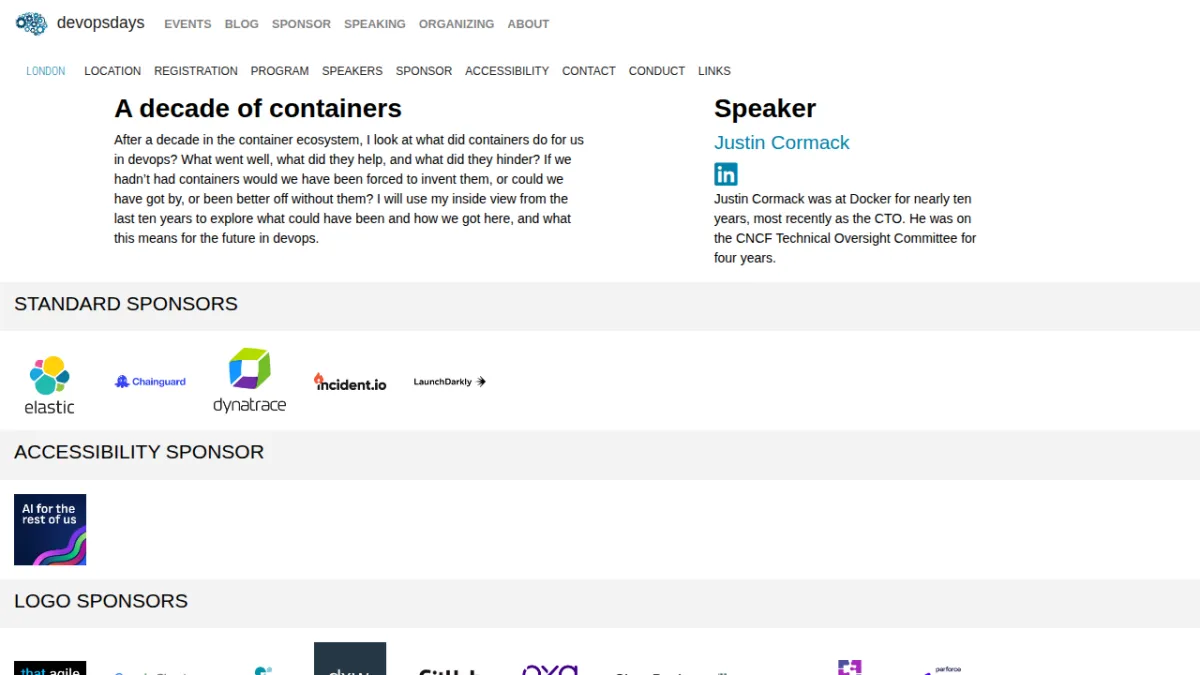Click the LONDON event link

tap(46, 71)
